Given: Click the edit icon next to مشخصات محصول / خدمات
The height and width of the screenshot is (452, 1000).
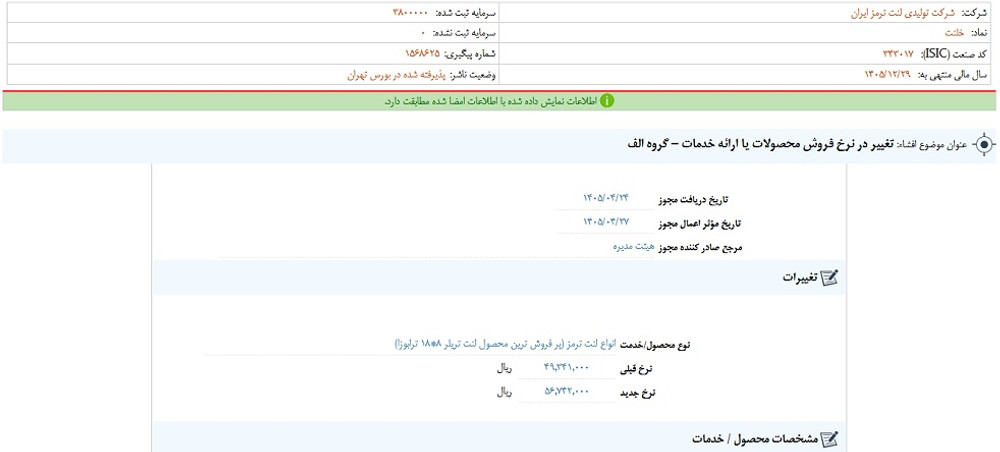Looking at the screenshot, I should coord(829,439).
